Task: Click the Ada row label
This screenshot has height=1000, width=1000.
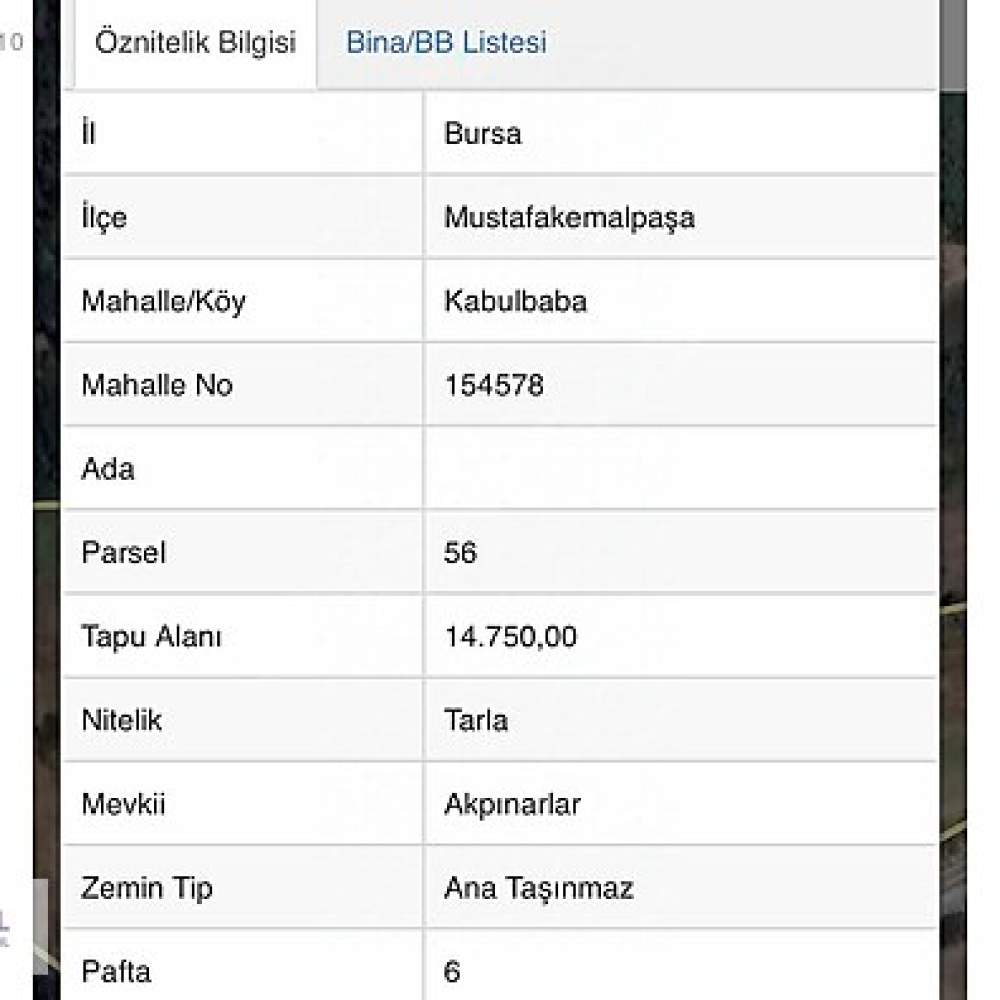Action: pyautogui.click(x=108, y=469)
